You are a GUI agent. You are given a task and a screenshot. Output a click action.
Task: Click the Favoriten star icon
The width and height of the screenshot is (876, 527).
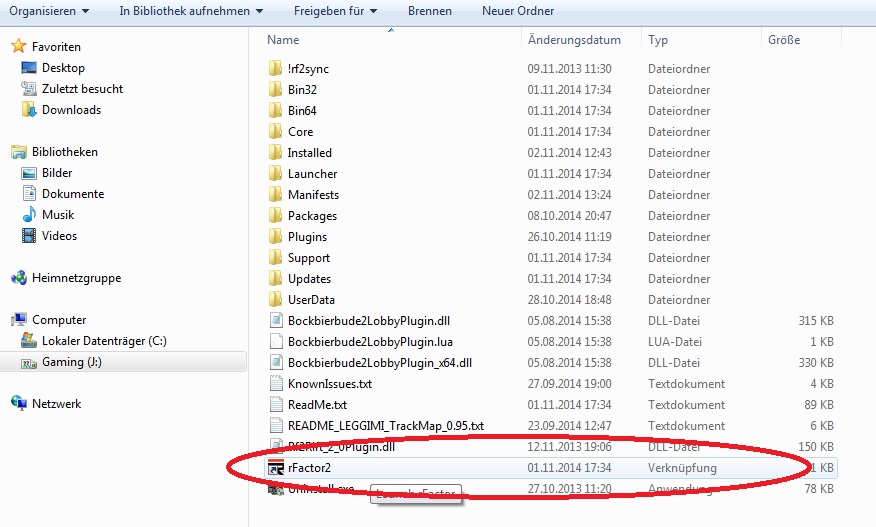[18, 47]
